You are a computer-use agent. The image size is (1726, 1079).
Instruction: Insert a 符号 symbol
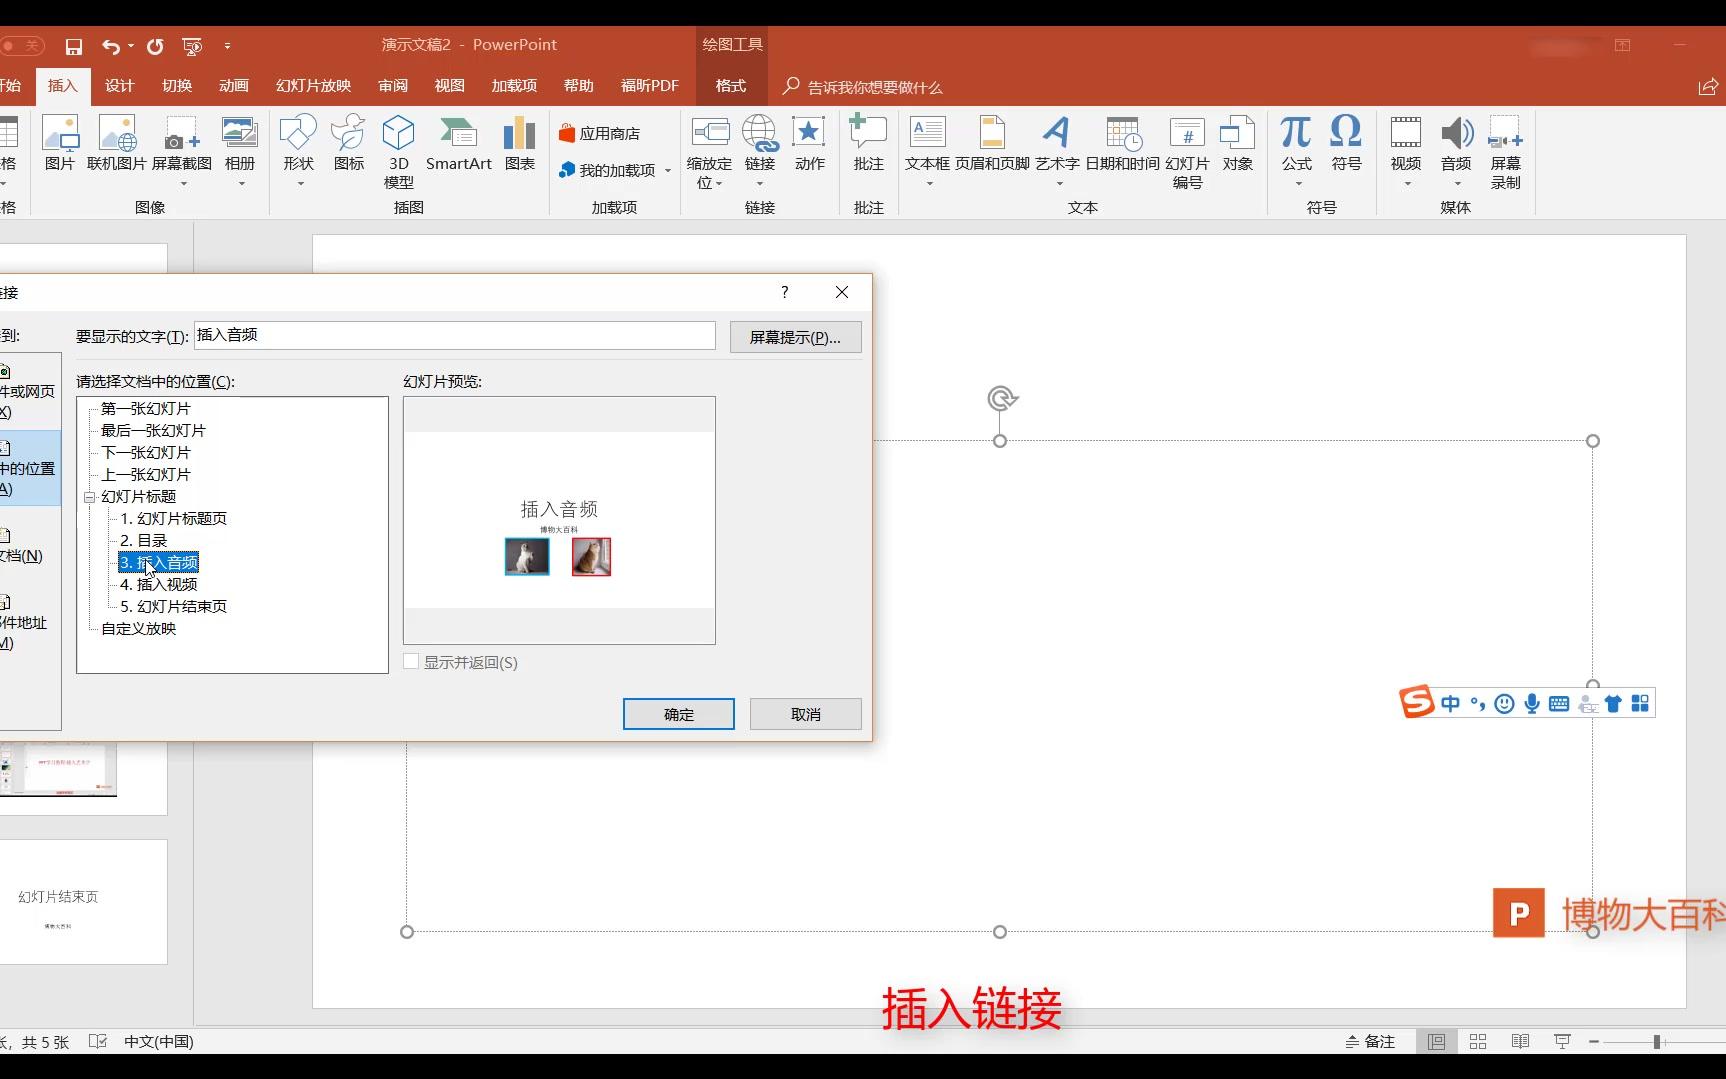[x=1346, y=144]
